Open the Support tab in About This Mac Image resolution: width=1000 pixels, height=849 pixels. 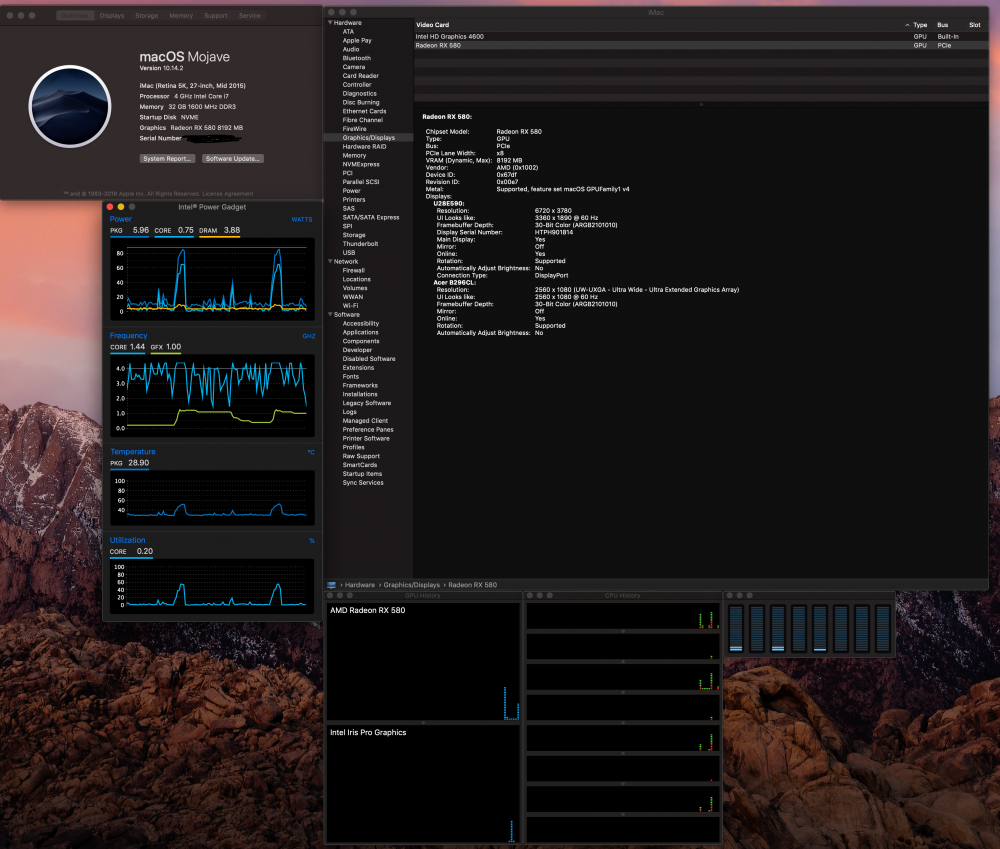point(216,15)
